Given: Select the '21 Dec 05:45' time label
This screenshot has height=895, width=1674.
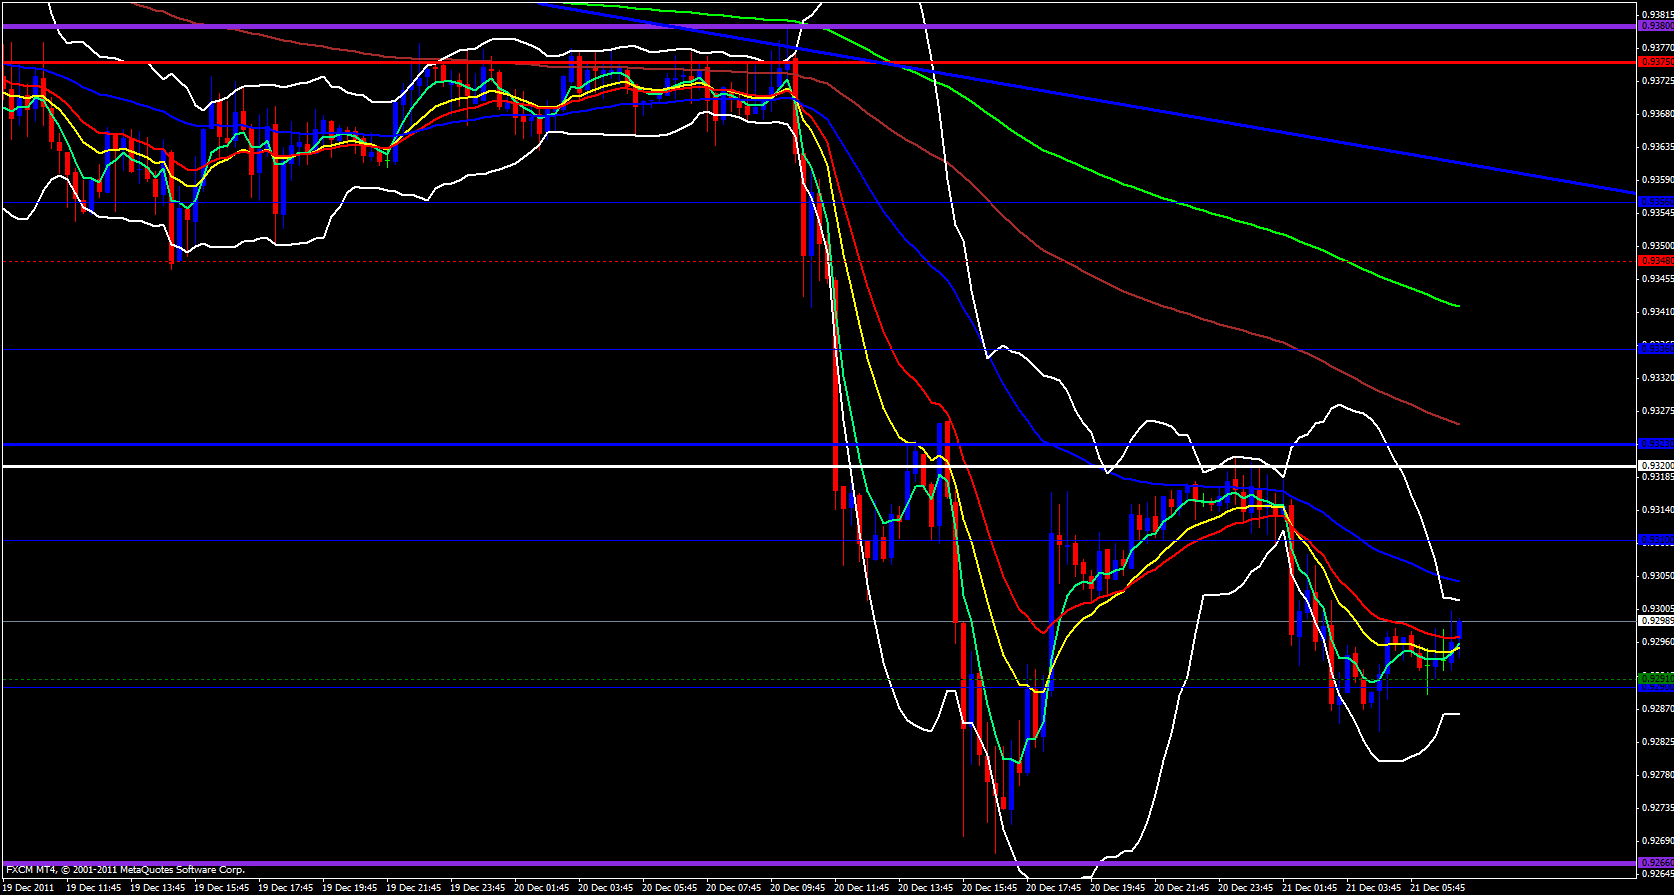Looking at the screenshot, I should [x=1437, y=887].
